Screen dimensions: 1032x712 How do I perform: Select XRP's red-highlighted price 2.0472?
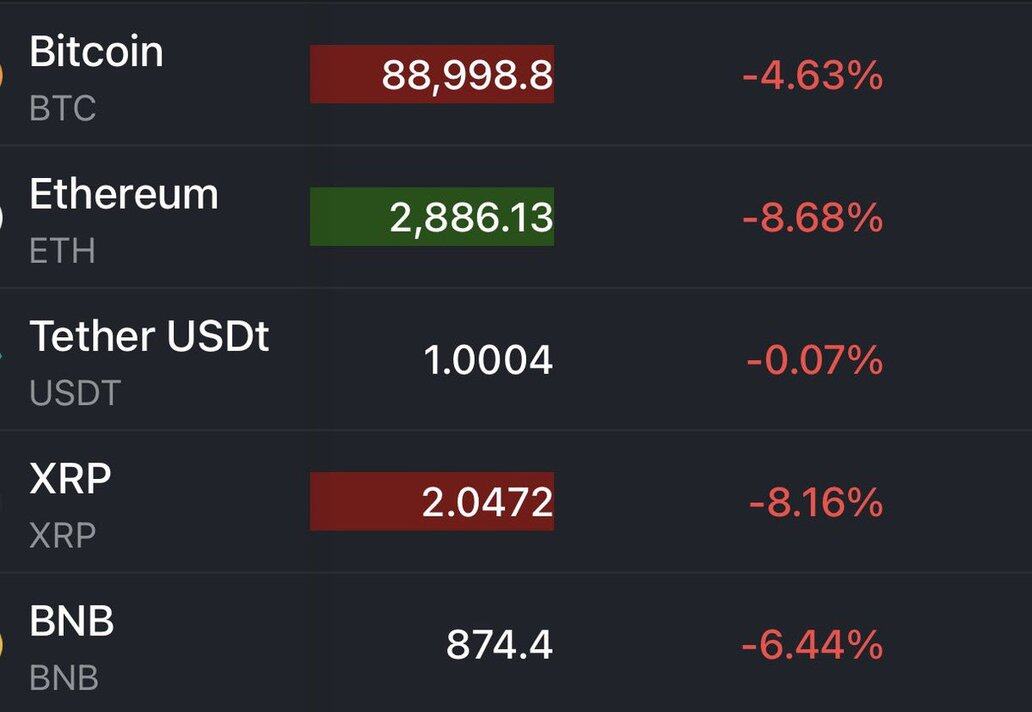point(487,502)
